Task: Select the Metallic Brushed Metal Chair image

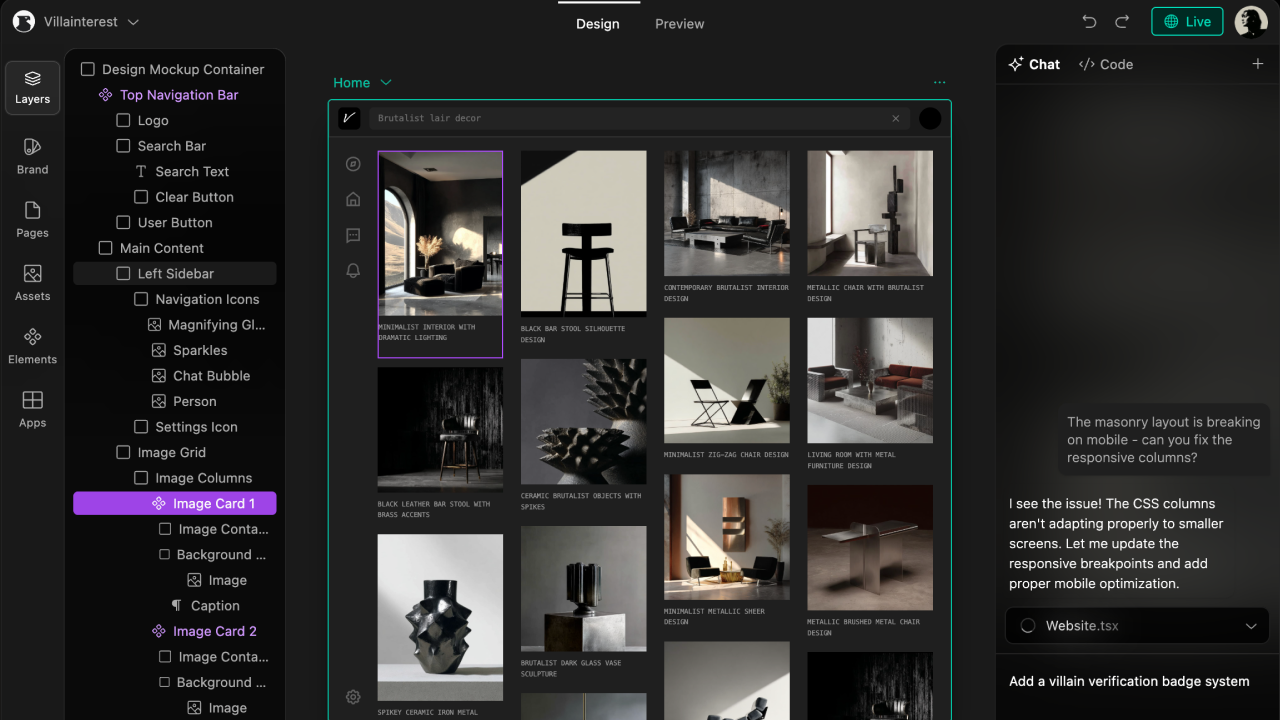Action: pyautogui.click(x=870, y=548)
